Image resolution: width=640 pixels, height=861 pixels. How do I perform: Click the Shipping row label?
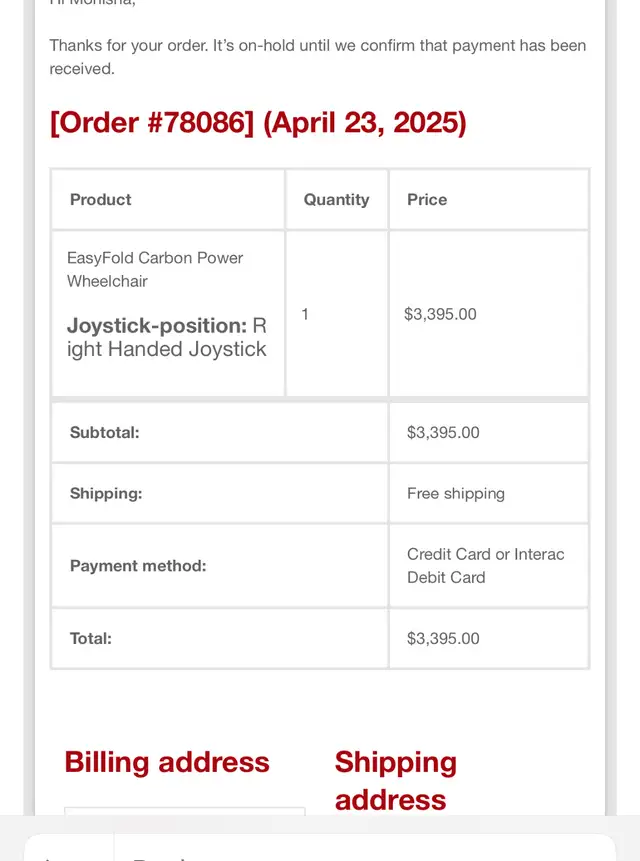(x=106, y=493)
